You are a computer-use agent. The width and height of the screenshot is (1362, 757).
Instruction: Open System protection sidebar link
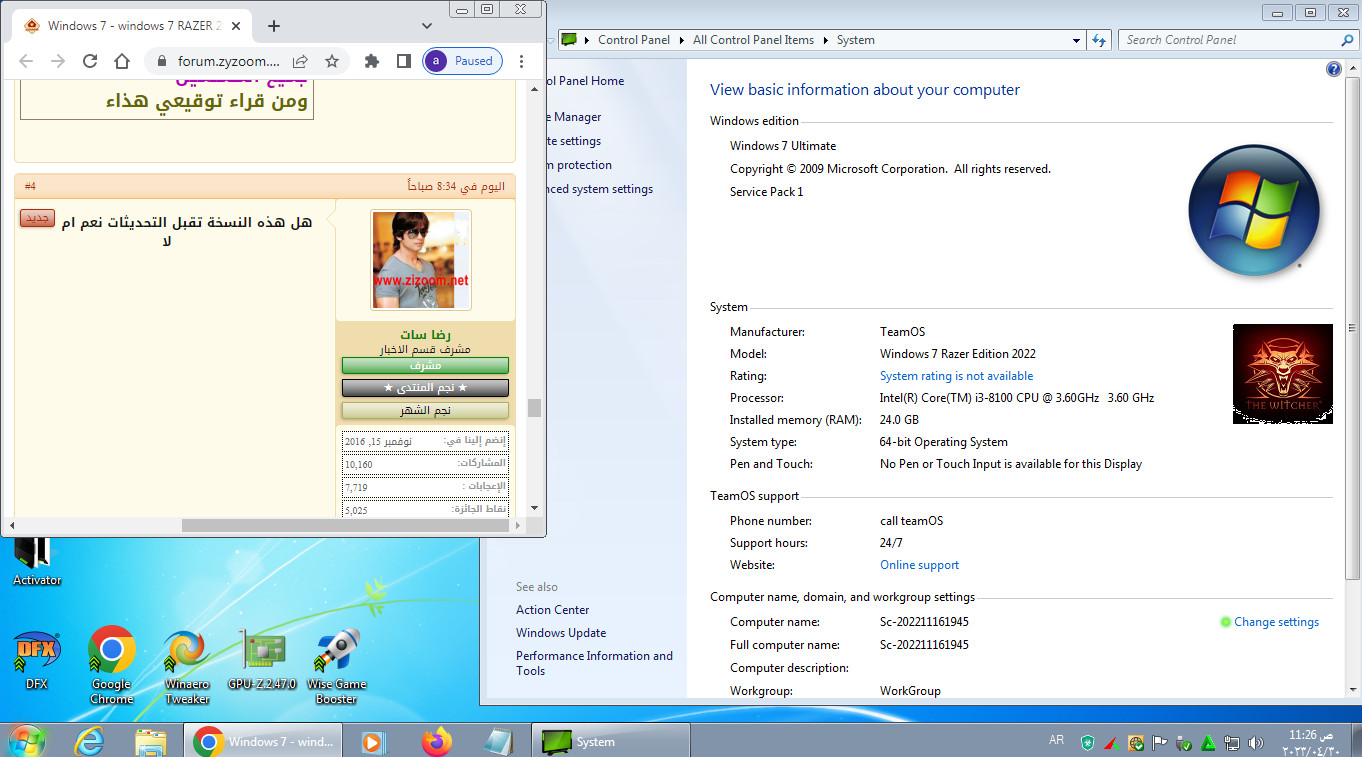[x=580, y=165]
